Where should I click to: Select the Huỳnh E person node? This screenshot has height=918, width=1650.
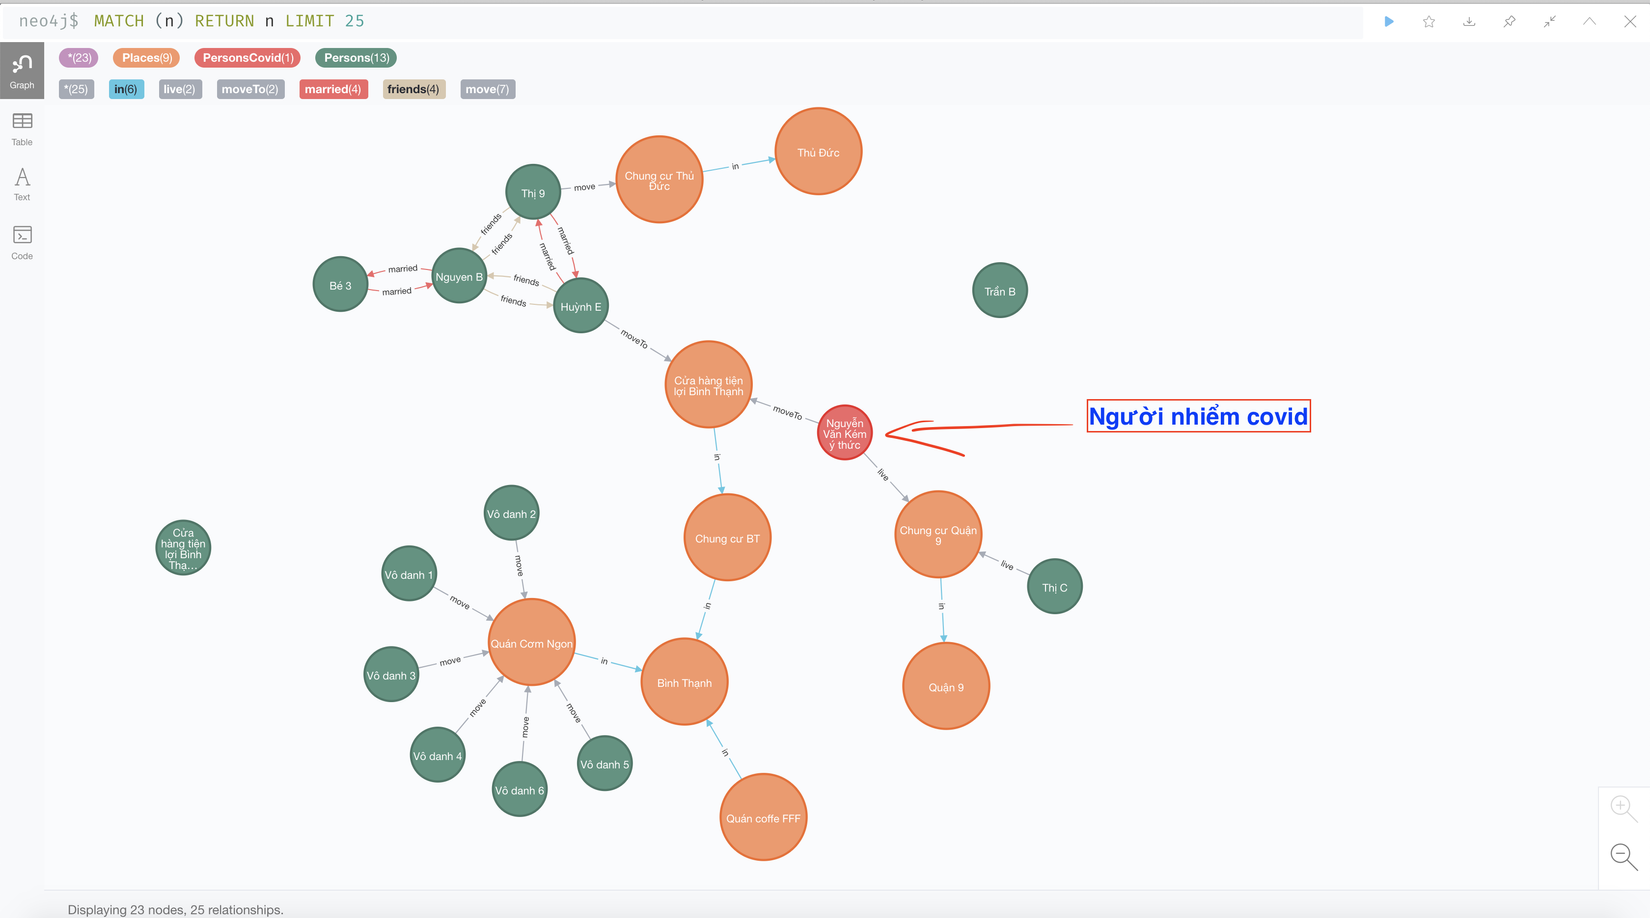[x=581, y=305]
